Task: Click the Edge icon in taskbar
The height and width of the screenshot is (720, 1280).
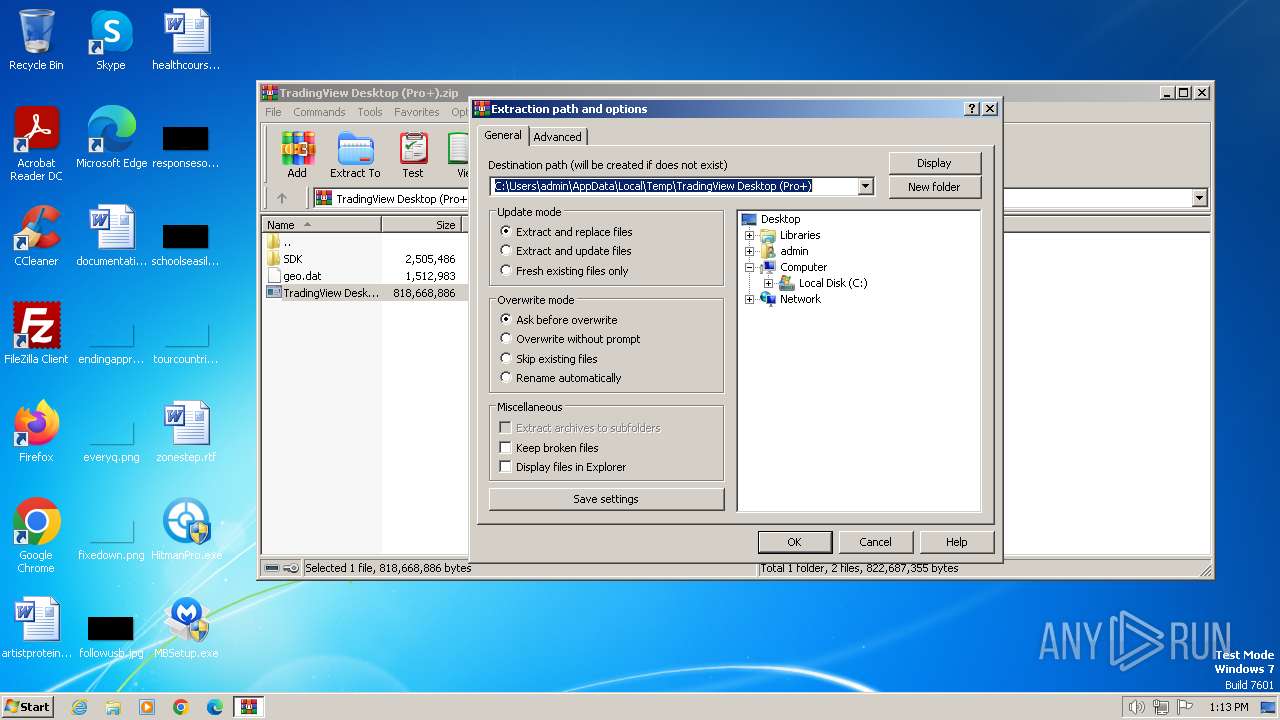Action: [x=215, y=707]
